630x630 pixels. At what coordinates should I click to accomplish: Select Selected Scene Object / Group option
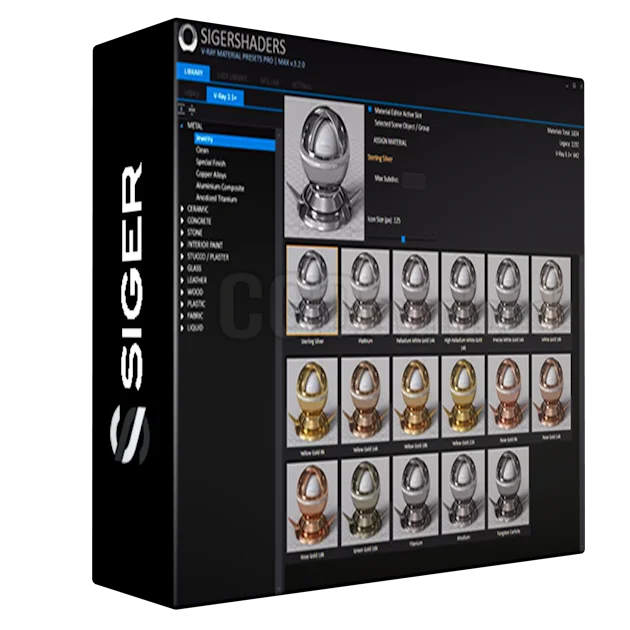(x=402, y=125)
